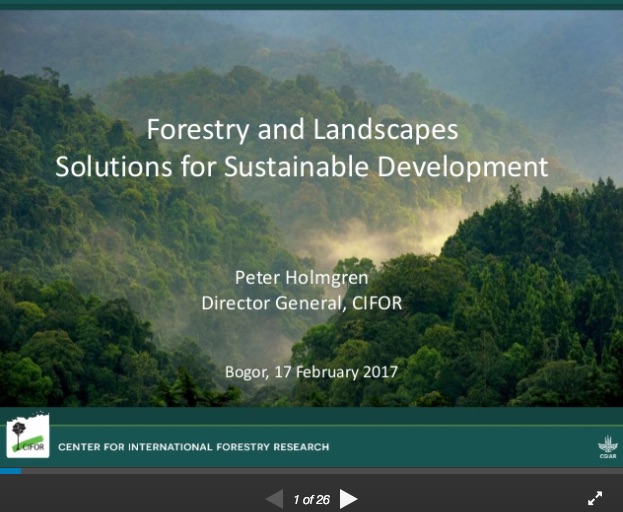Enter fullscreen mode with the expand icon
The height and width of the screenshot is (512, 623).
pyautogui.click(x=594, y=498)
